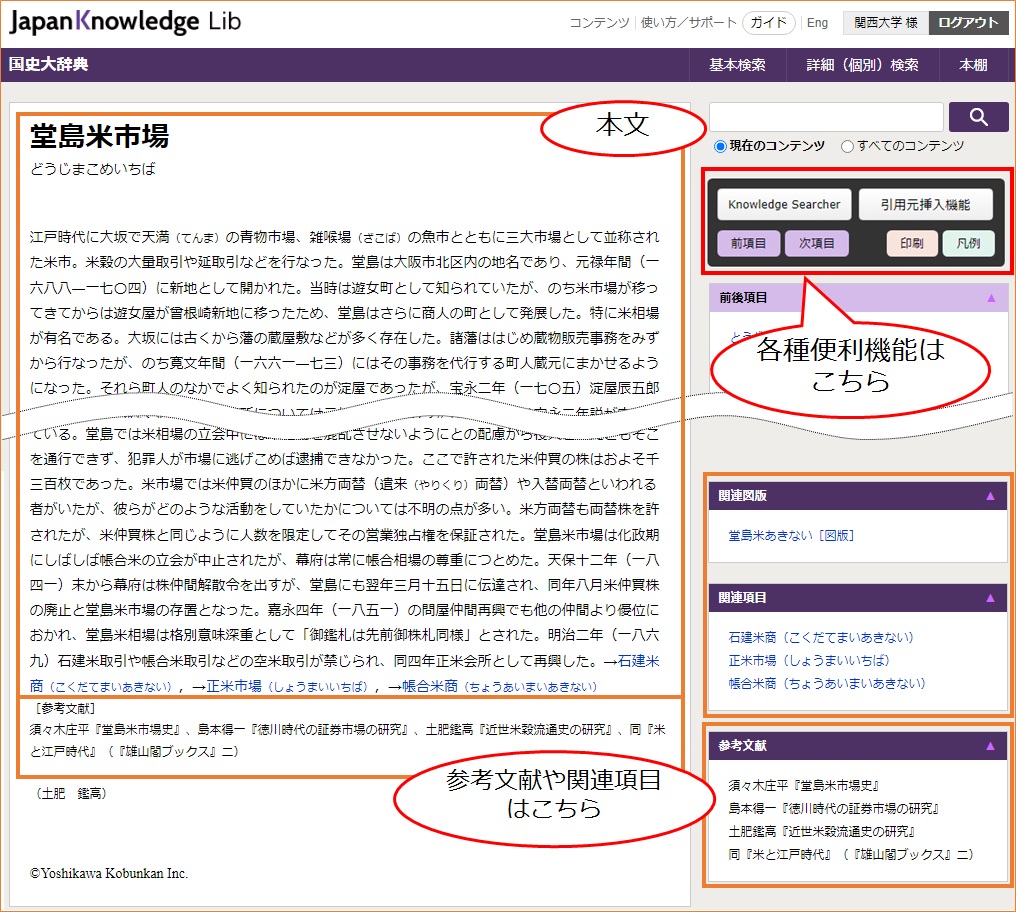Collapse the 関連項目 sidebar panel
Image resolution: width=1016 pixels, height=912 pixels.
tap(991, 597)
